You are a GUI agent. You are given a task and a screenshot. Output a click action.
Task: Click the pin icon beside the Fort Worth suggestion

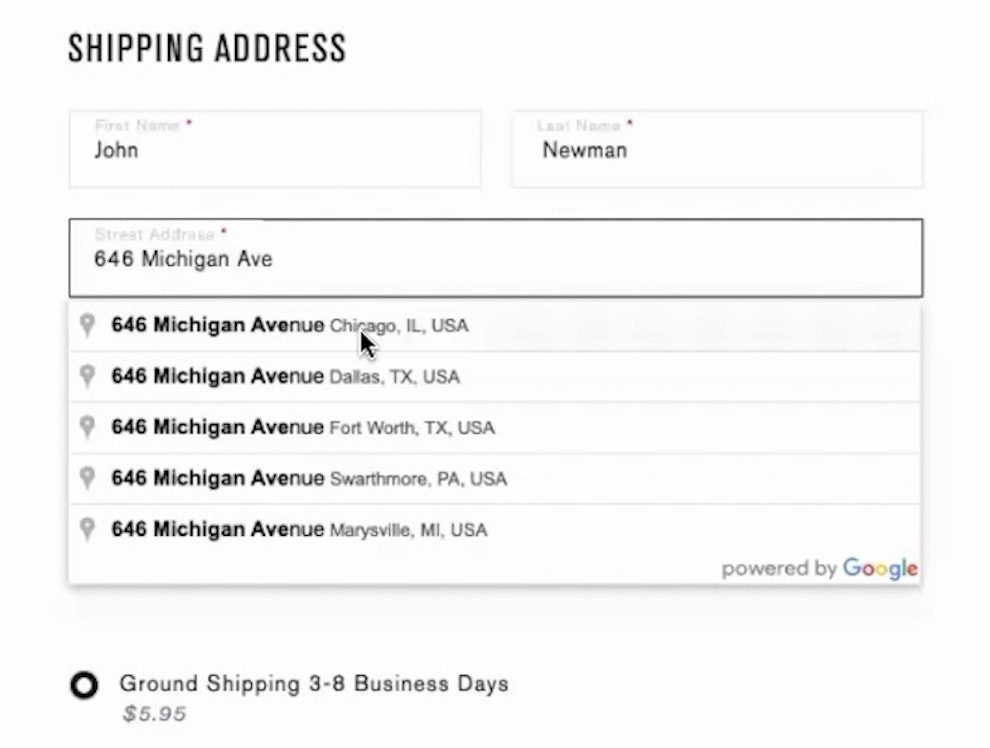88,428
